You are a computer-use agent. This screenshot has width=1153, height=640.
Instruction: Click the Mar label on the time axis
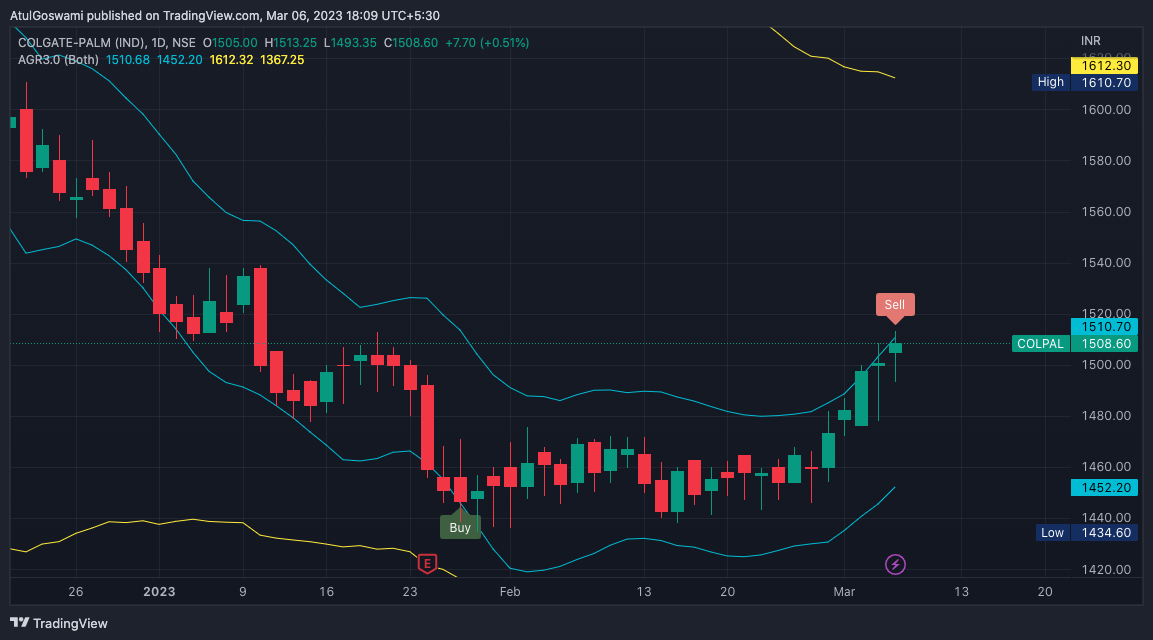[x=844, y=591]
